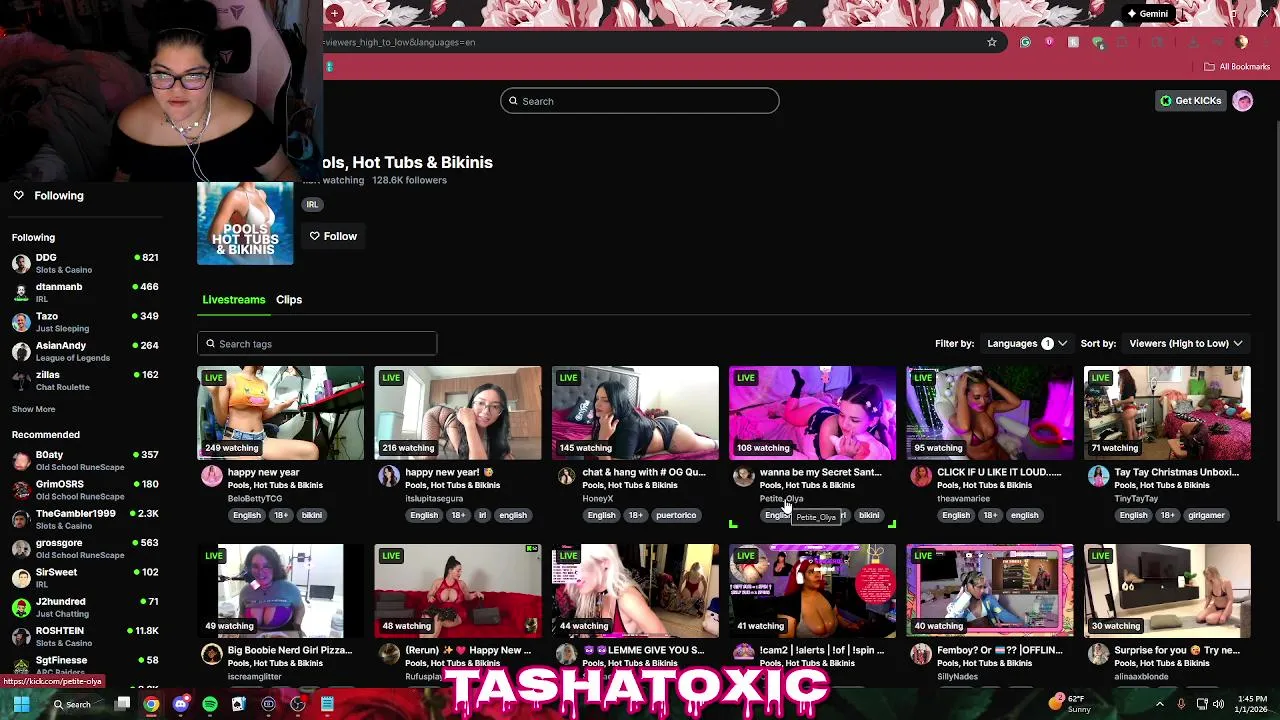Image resolution: width=1280 pixels, height=720 pixels.
Task: Open the Viewers (High to Low) sort dropdown
Action: [1186, 343]
